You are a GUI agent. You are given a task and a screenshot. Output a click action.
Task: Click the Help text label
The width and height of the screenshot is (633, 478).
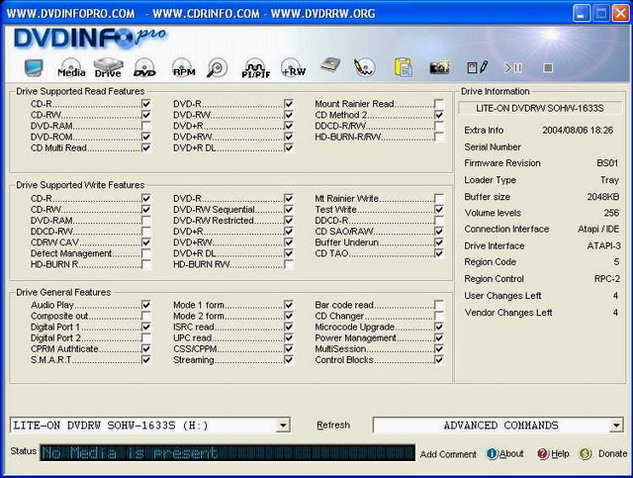coord(560,454)
